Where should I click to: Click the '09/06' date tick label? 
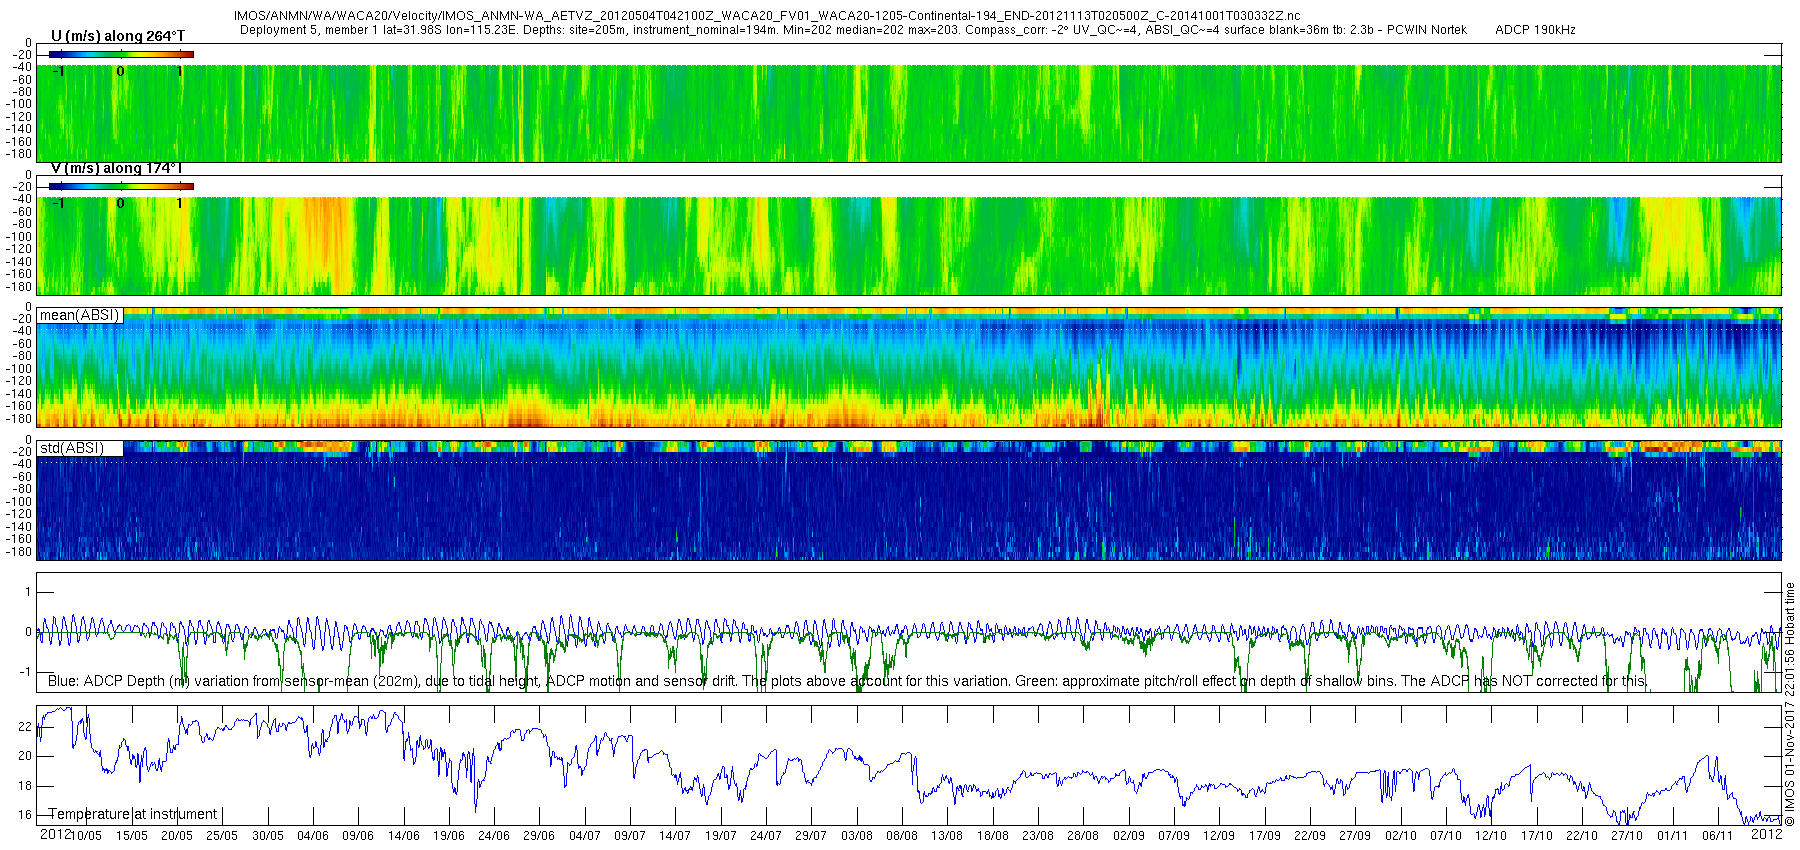tap(358, 836)
